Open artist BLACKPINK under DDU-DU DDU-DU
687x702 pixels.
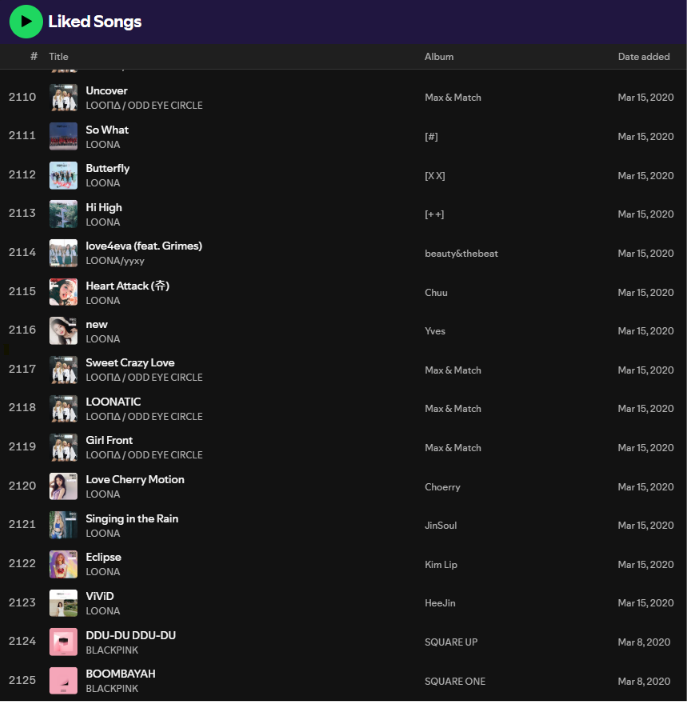[x=112, y=651]
